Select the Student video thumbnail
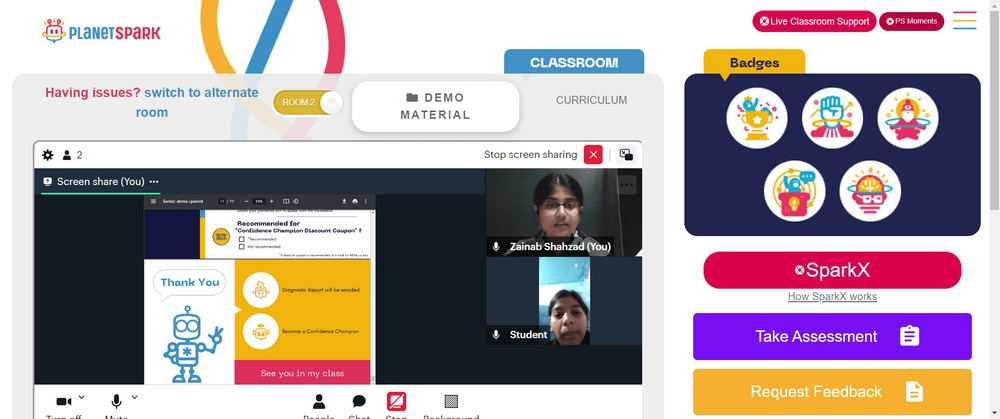 coord(564,300)
